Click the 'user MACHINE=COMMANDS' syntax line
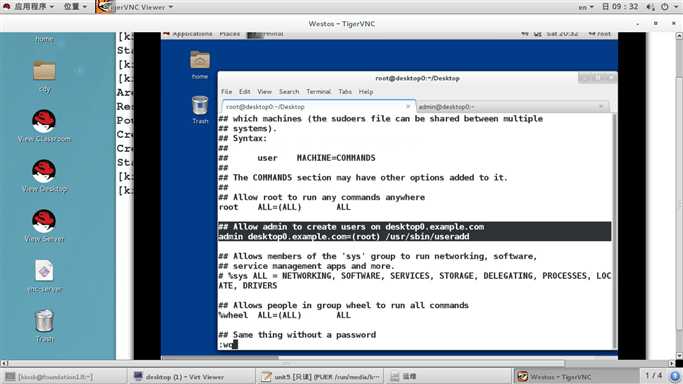Image resolution: width=683 pixels, height=384 pixels. coord(316,158)
